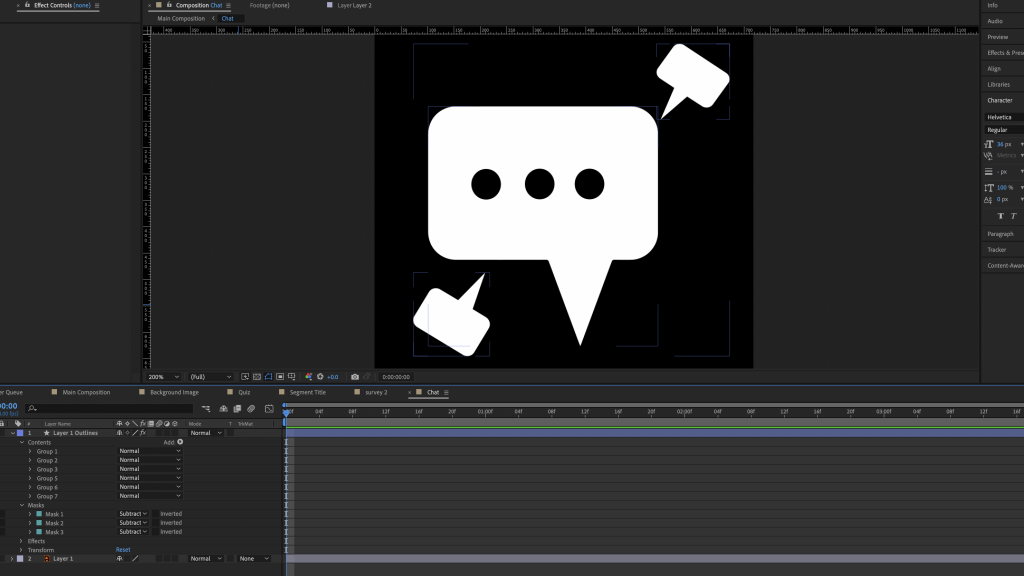Click the Composition Chat panel menu icon

228,5
